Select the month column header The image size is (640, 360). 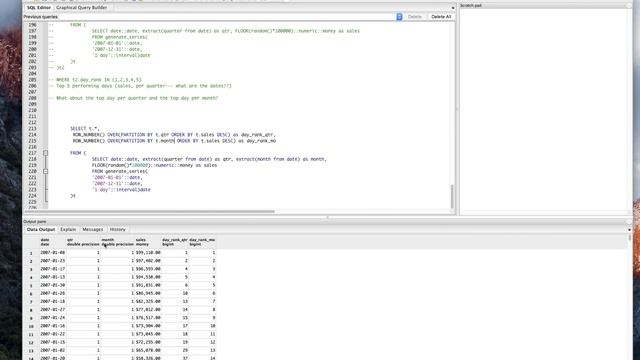[117, 242]
